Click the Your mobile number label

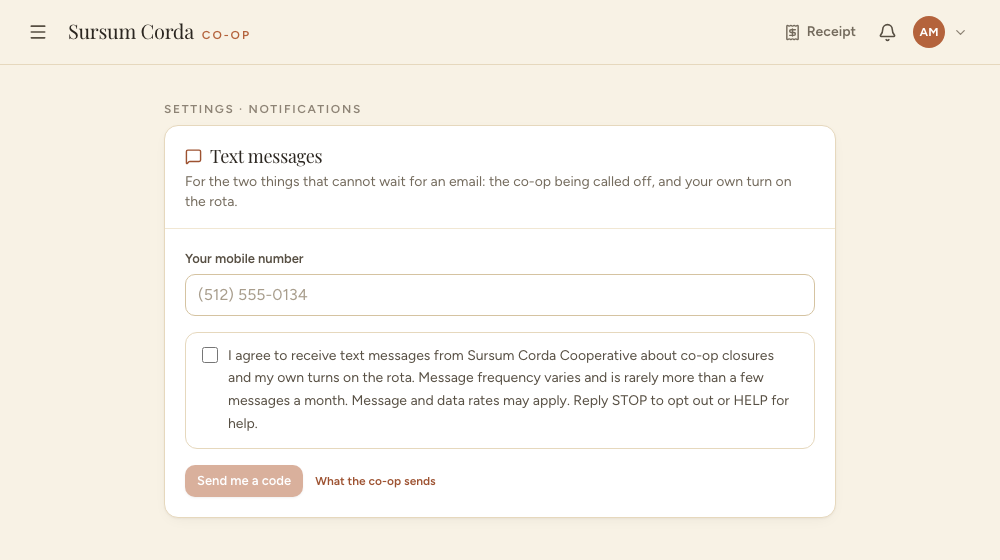click(244, 258)
